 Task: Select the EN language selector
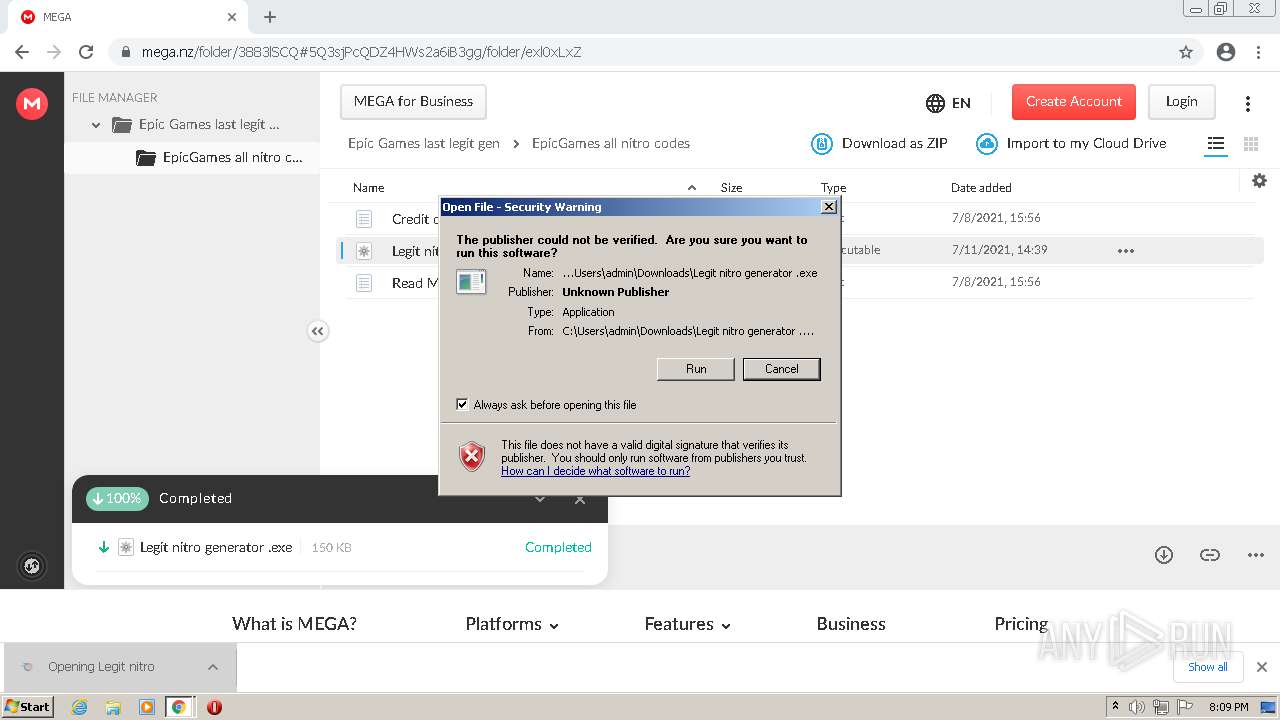tap(961, 103)
